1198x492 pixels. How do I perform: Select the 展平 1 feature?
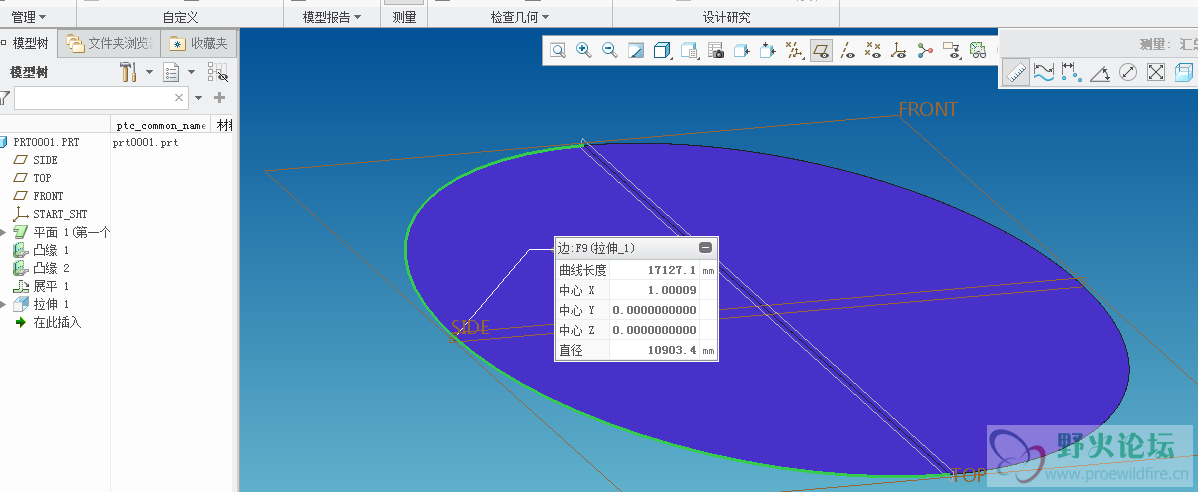pyautogui.click(x=51, y=286)
